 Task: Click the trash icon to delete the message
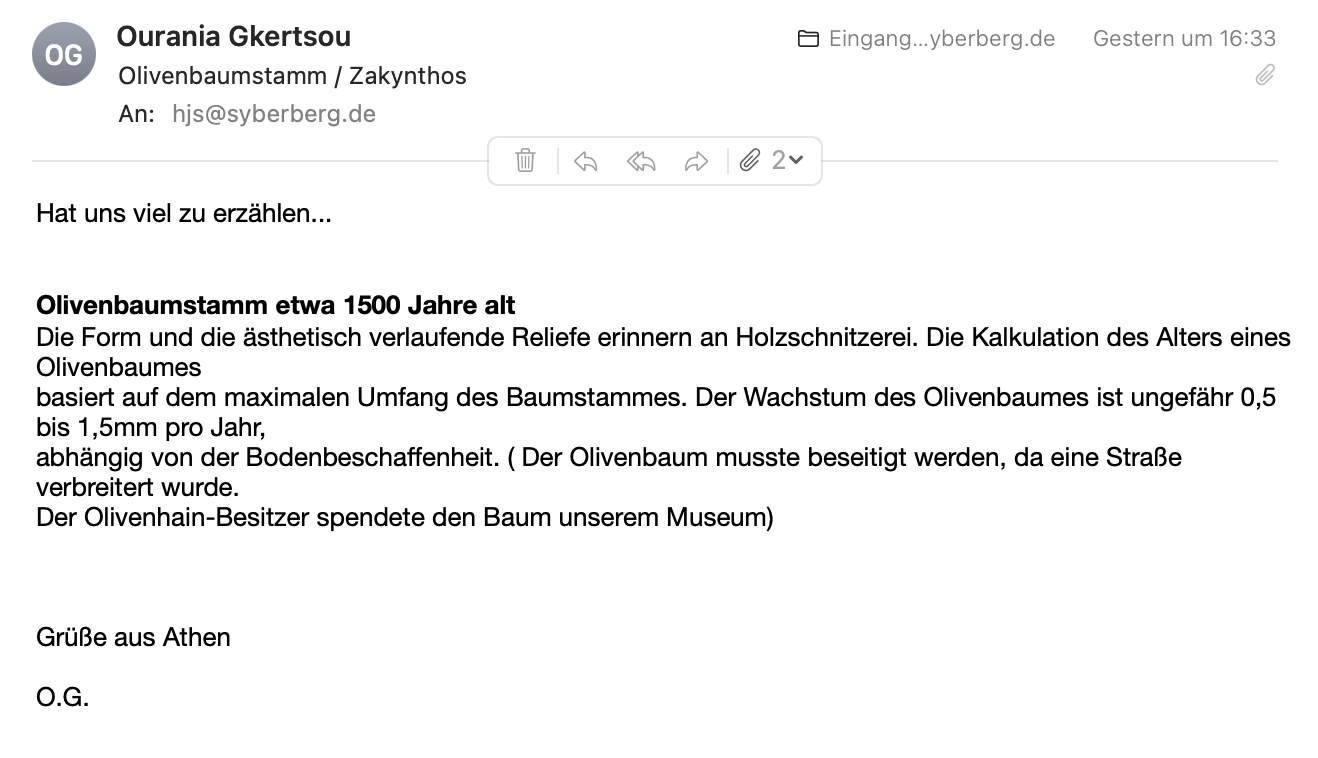tap(525, 161)
